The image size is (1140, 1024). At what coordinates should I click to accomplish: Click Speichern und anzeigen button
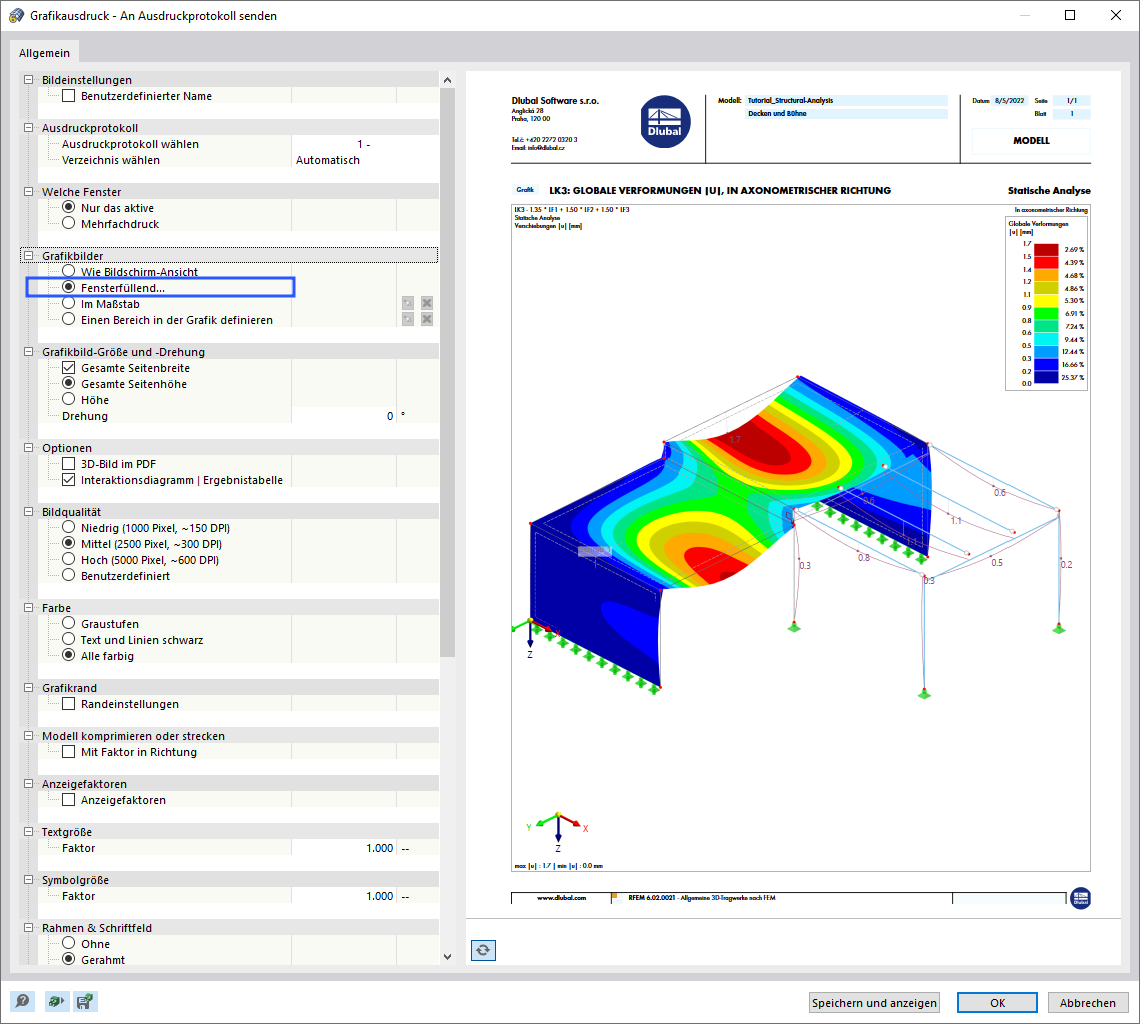[874, 1003]
